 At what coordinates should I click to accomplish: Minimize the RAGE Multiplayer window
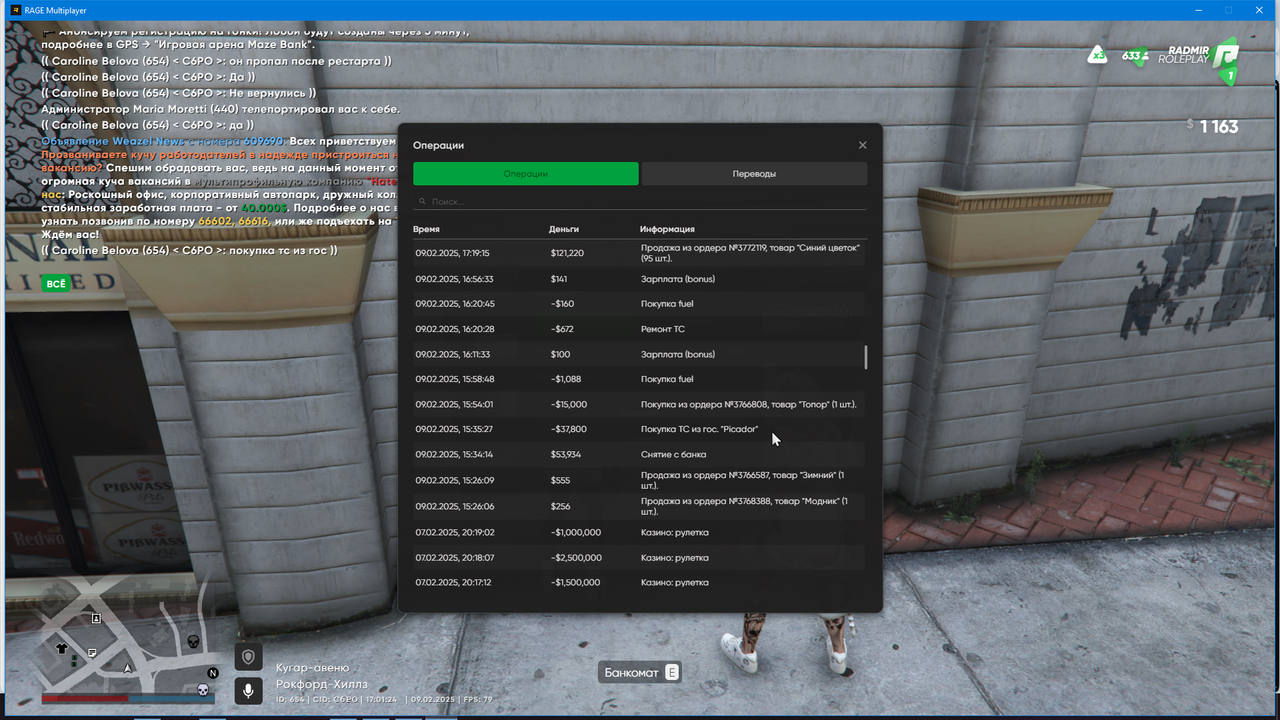1199,9
